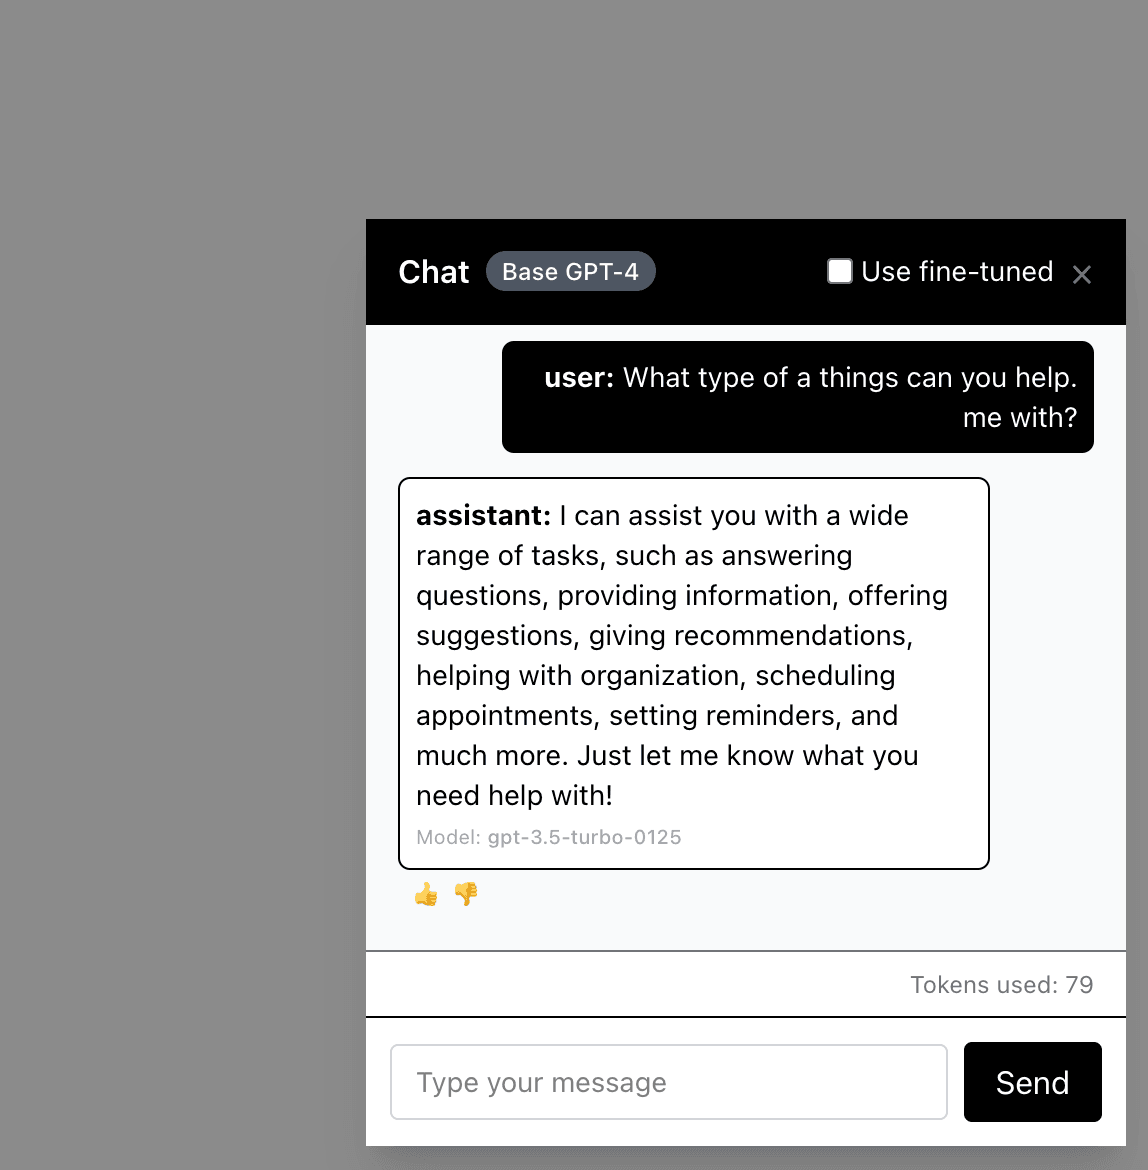Viewport: 1148px width, 1170px height.
Task: Click the 'me with?' line in user message
Action: point(1019,418)
